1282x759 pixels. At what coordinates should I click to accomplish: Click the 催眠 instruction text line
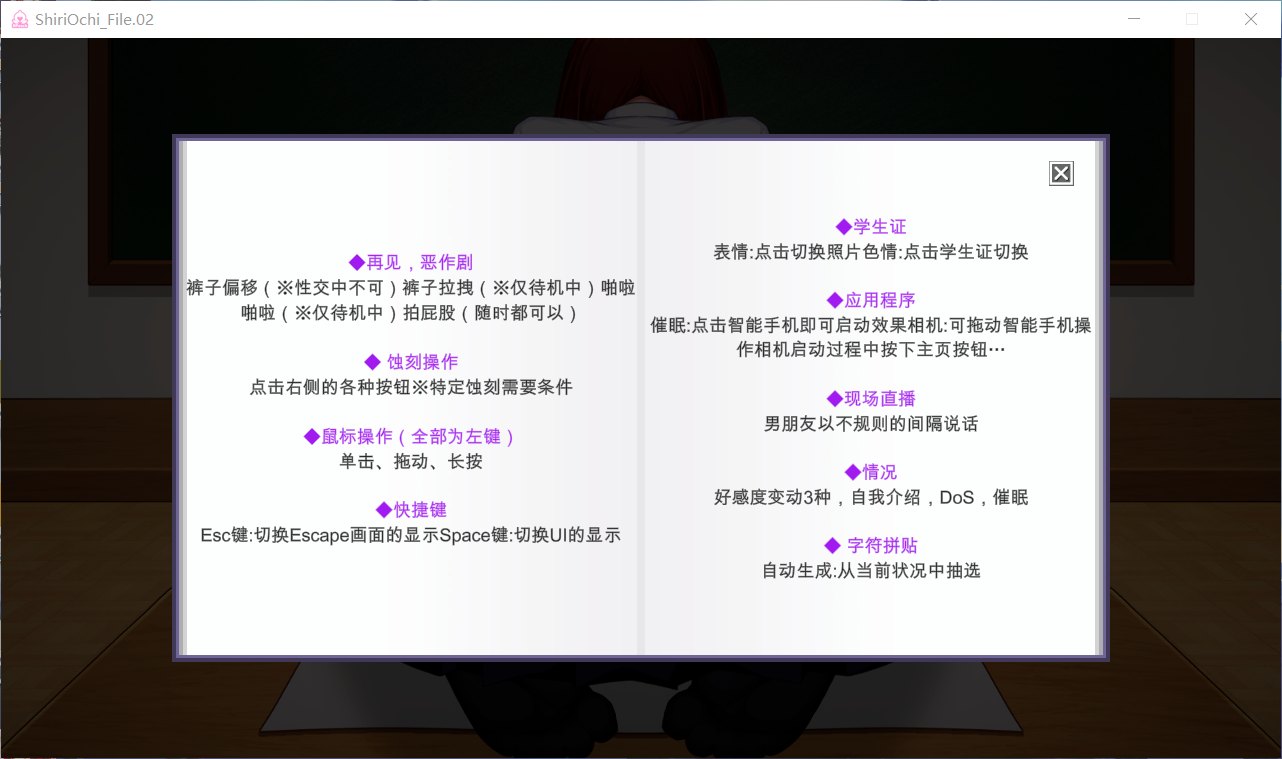[871, 325]
